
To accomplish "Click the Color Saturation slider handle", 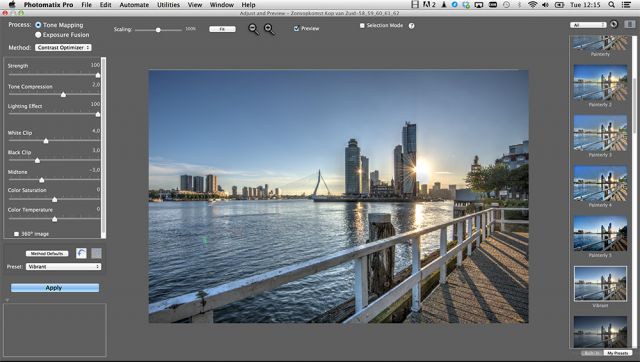I will [x=55, y=200].
